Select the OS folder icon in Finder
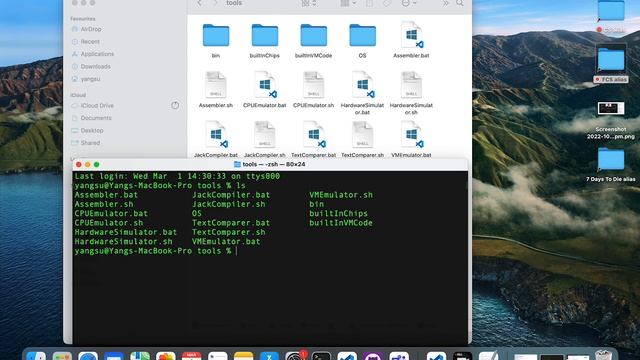Screen dimensions: 640x360 362,35
